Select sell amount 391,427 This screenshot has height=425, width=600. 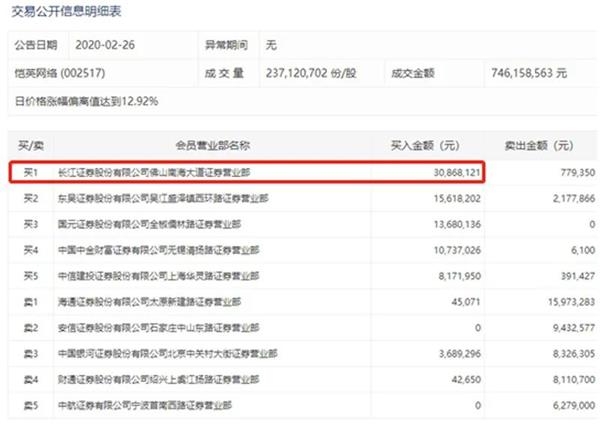click(578, 276)
